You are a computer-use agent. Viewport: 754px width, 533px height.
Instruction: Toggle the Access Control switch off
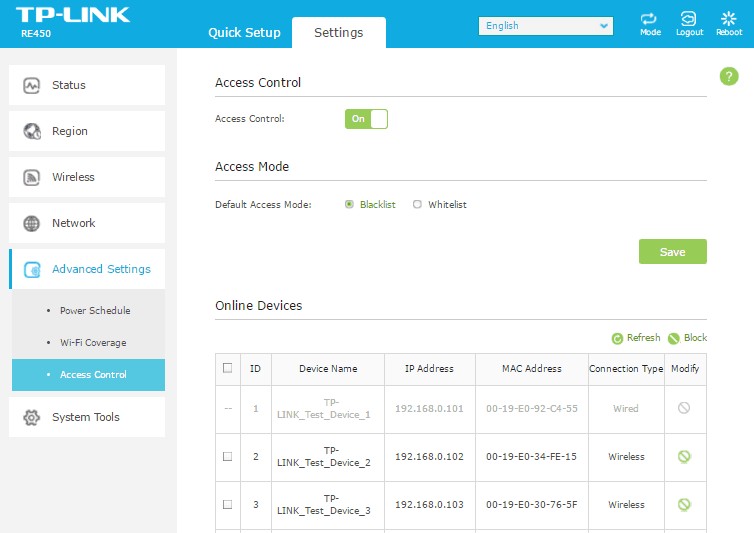coord(366,119)
